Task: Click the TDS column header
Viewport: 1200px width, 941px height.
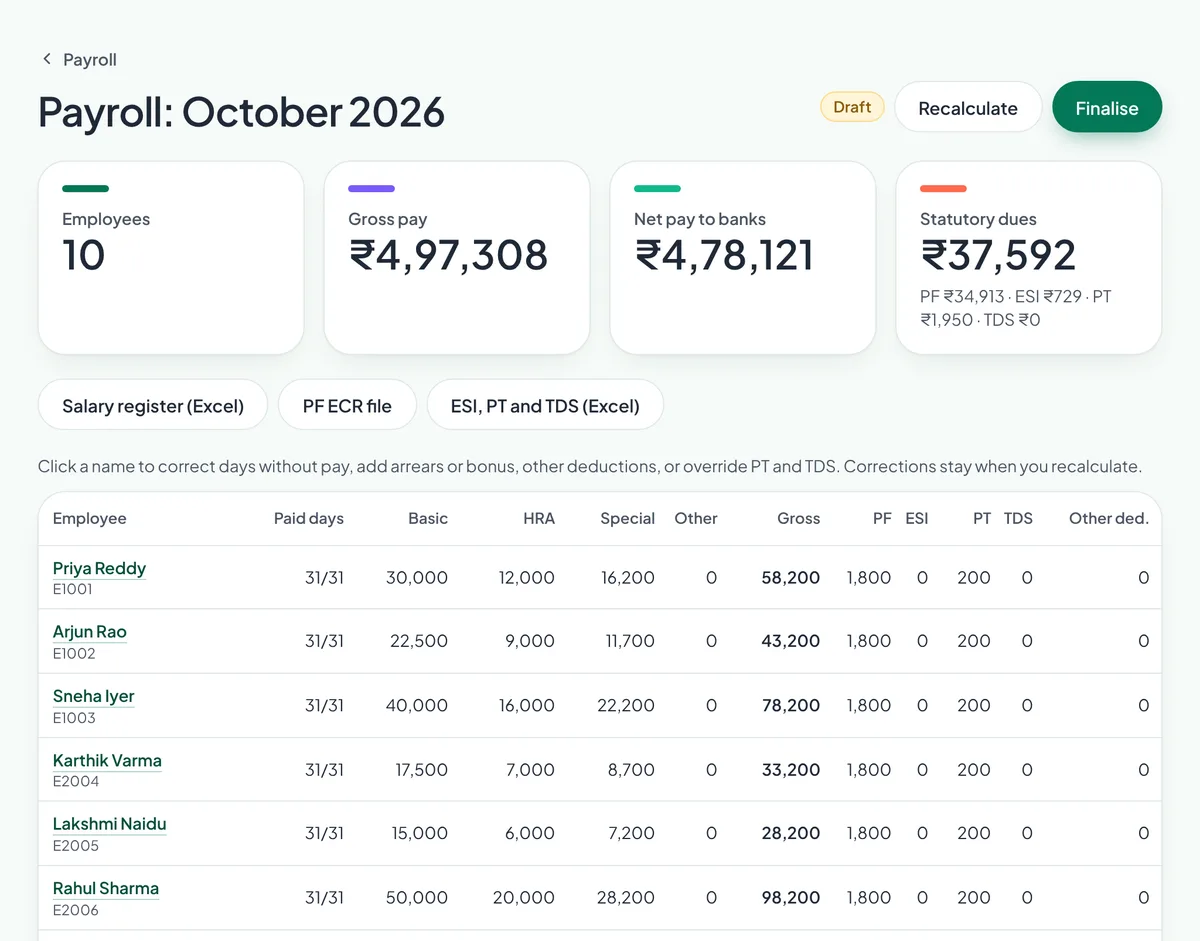Action: [x=1018, y=518]
